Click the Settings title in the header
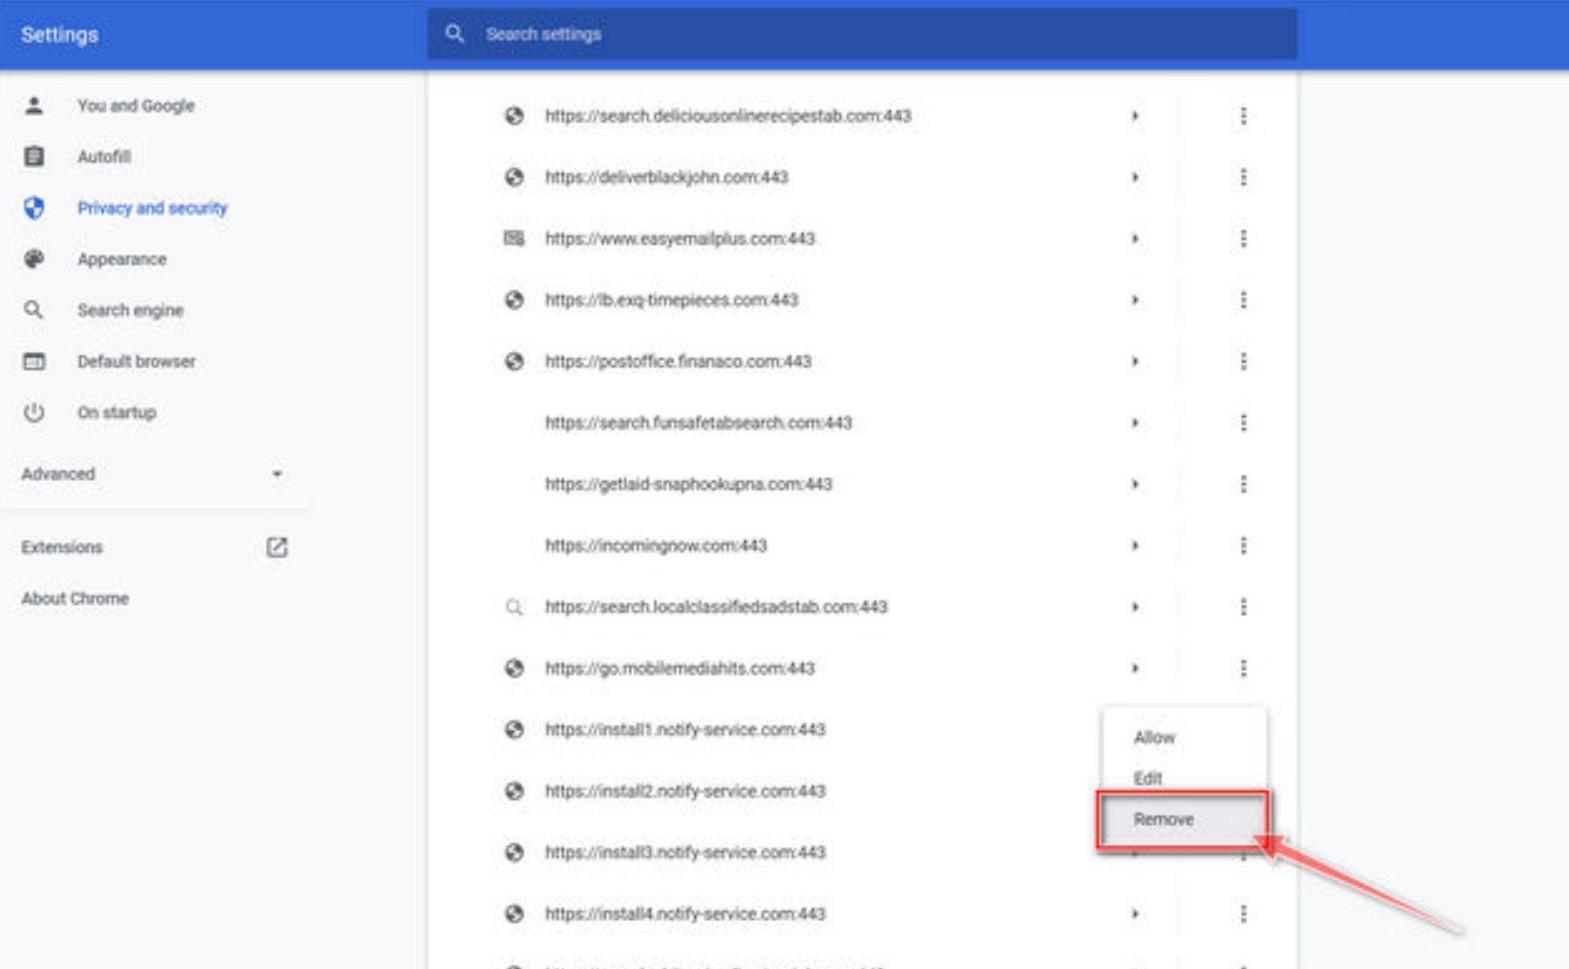Viewport: 1569px width, 969px height. click(x=59, y=34)
